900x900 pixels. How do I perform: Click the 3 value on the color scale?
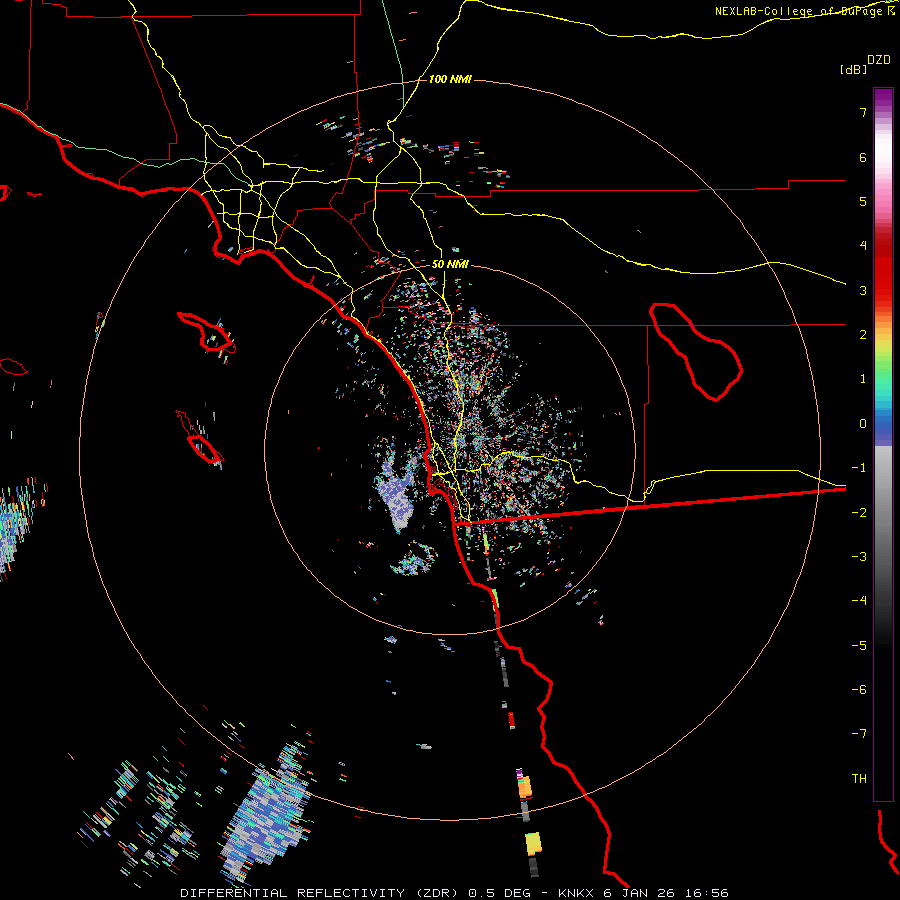coord(863,290)
